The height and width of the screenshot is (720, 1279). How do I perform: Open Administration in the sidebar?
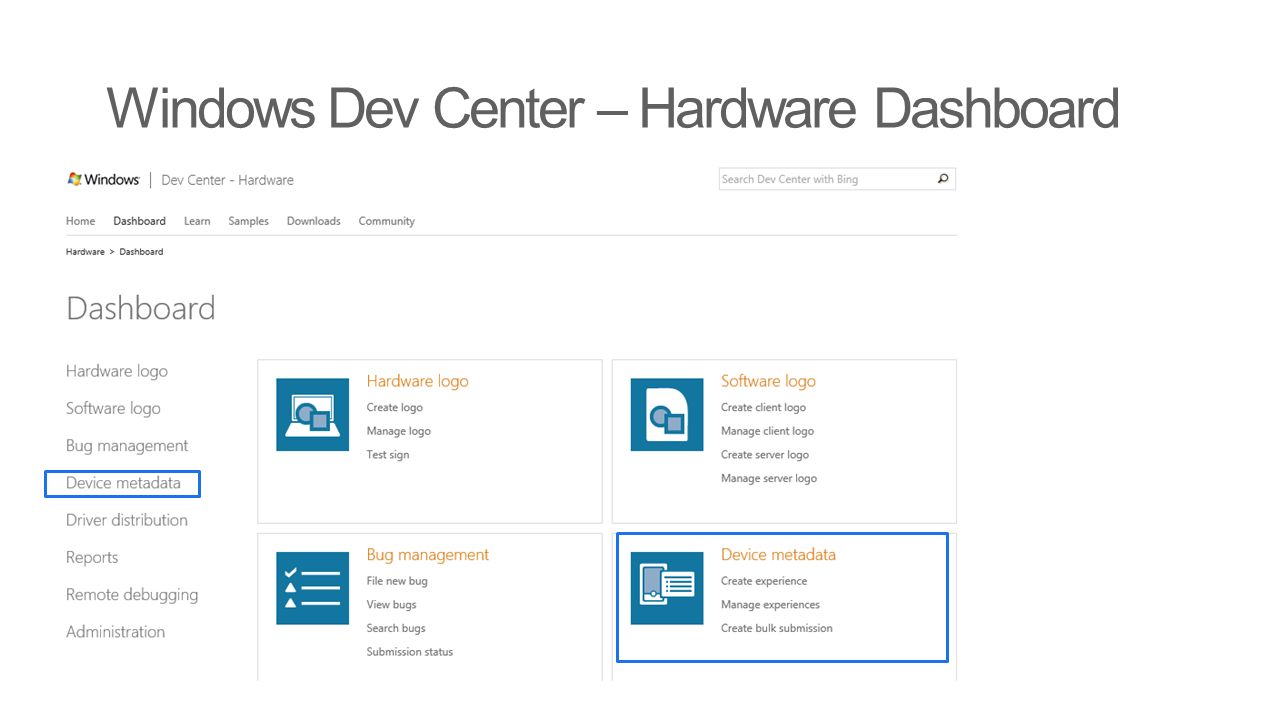tap(116, 632)
